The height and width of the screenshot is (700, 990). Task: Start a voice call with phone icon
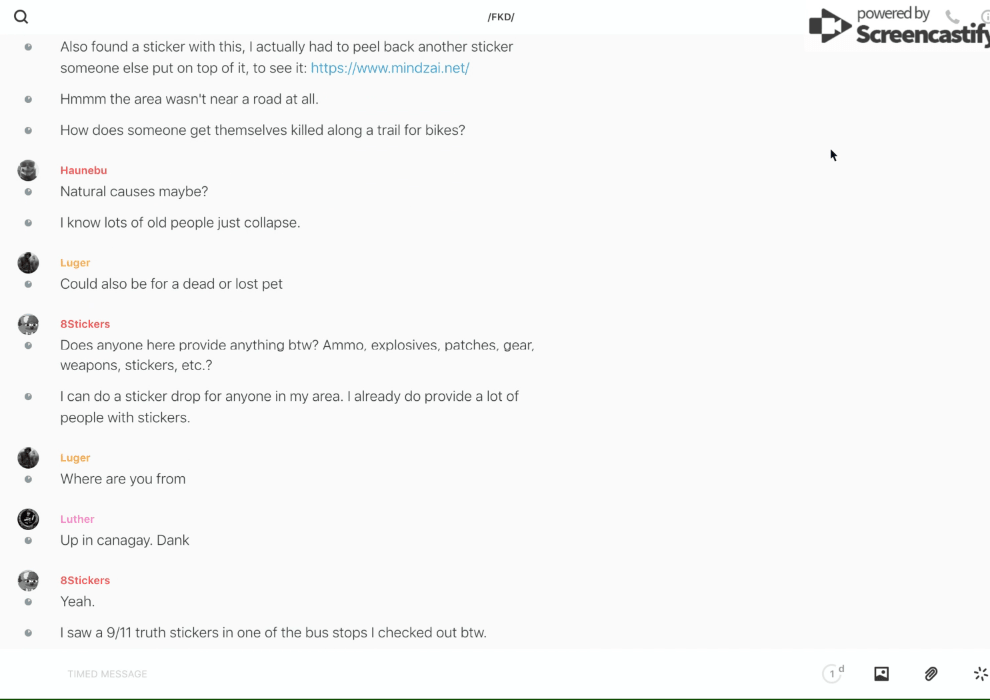[x=952, y=17]
